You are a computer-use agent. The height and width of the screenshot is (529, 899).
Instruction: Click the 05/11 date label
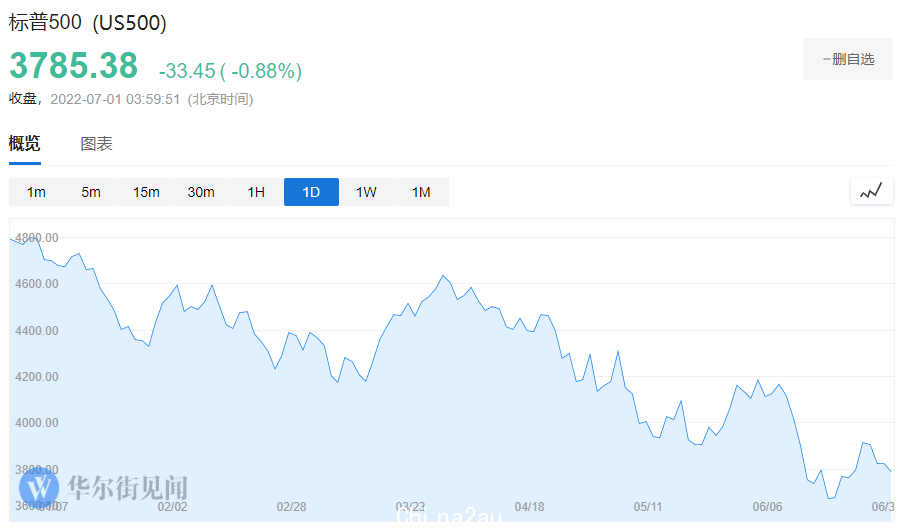click(648, 507)
